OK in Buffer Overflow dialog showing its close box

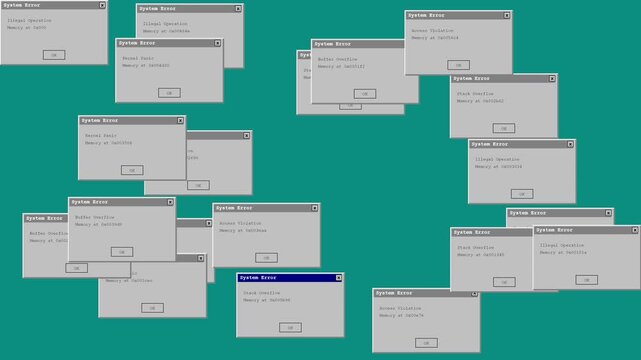click(x=122, y=252)
